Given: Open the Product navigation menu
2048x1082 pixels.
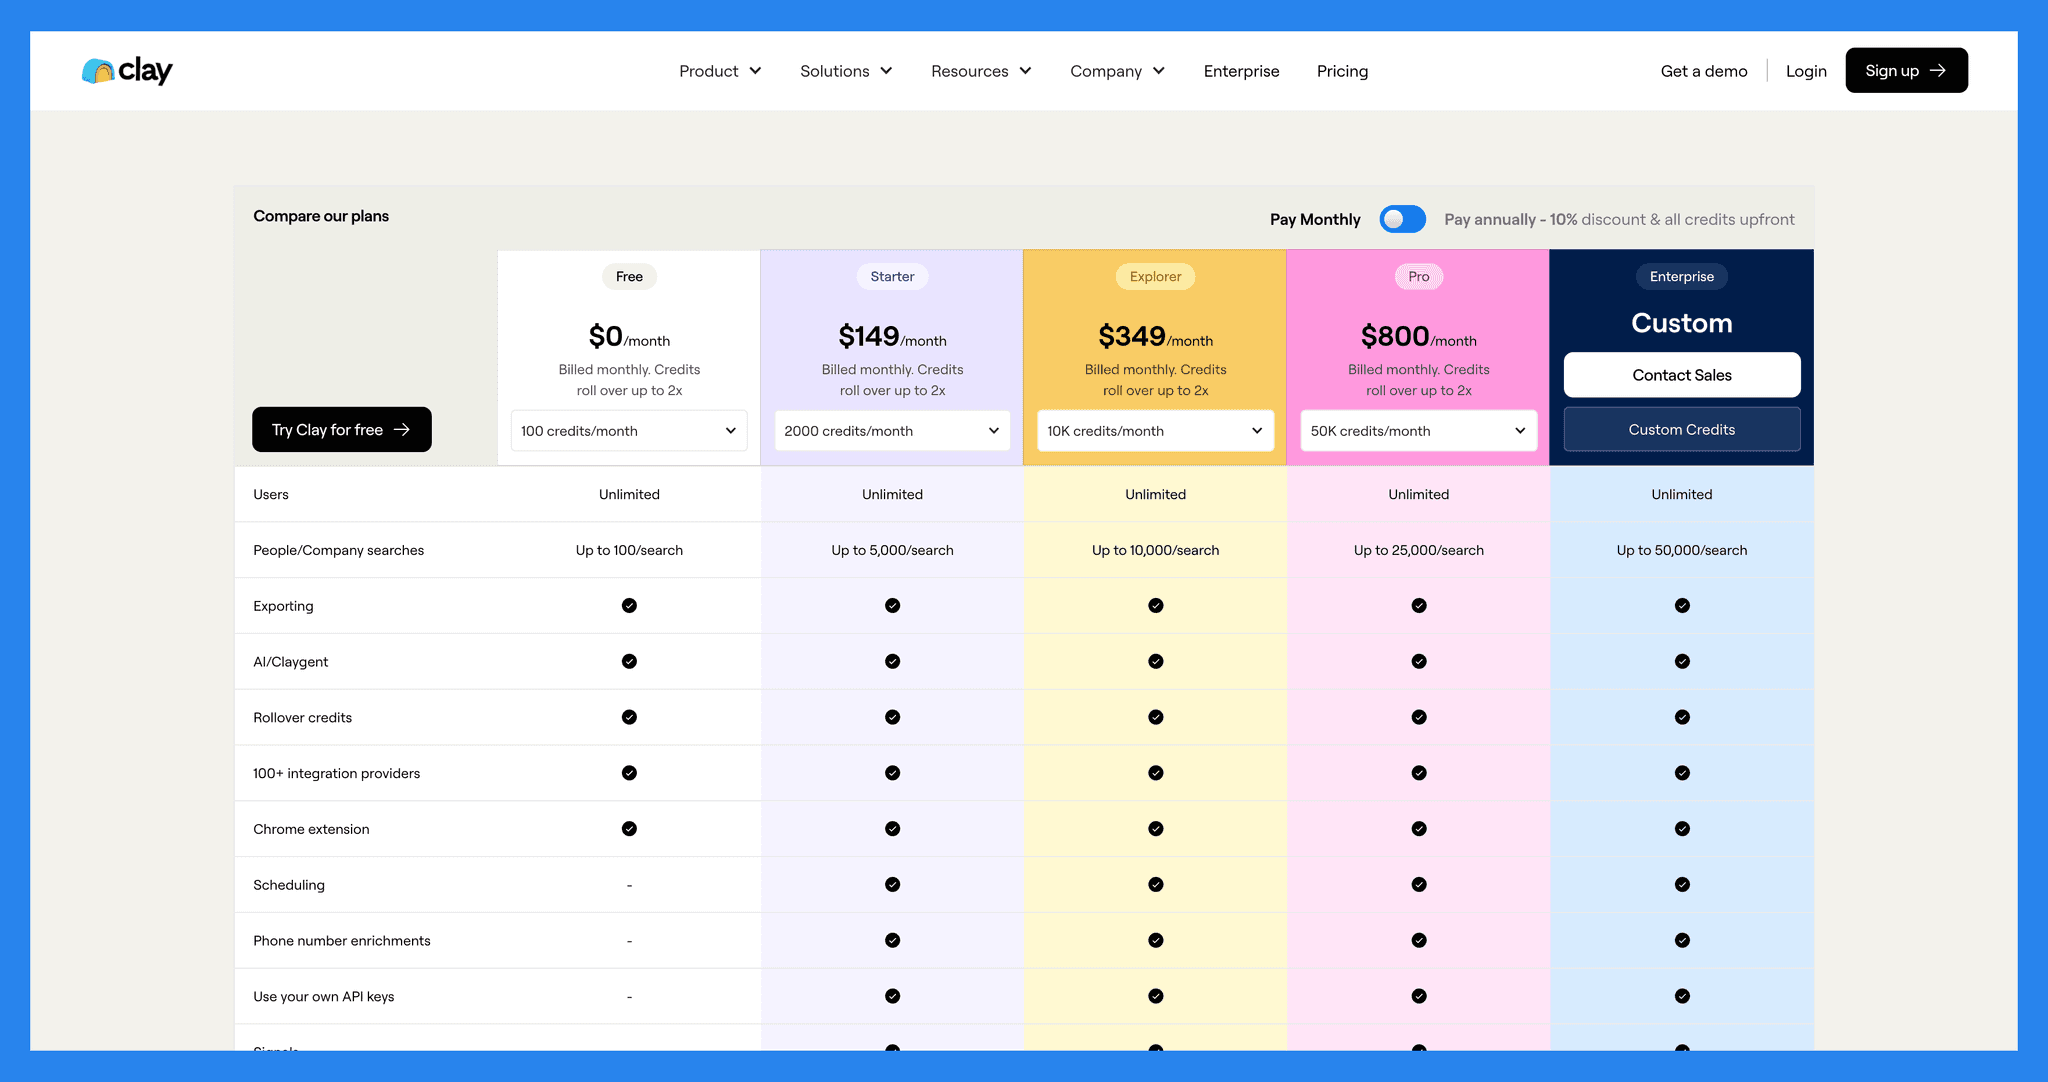Looking at the screenshot, I should [720, 71].
